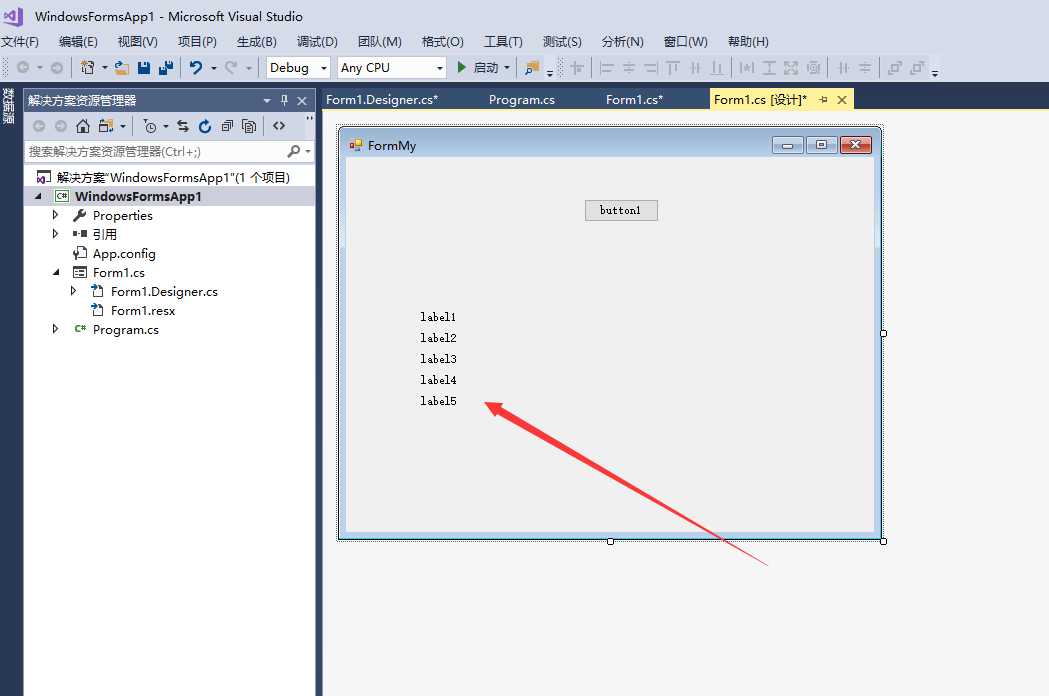This screenshot has height=696, width=1049.
Task: Click the Save All icon
Action: [166, 68]
